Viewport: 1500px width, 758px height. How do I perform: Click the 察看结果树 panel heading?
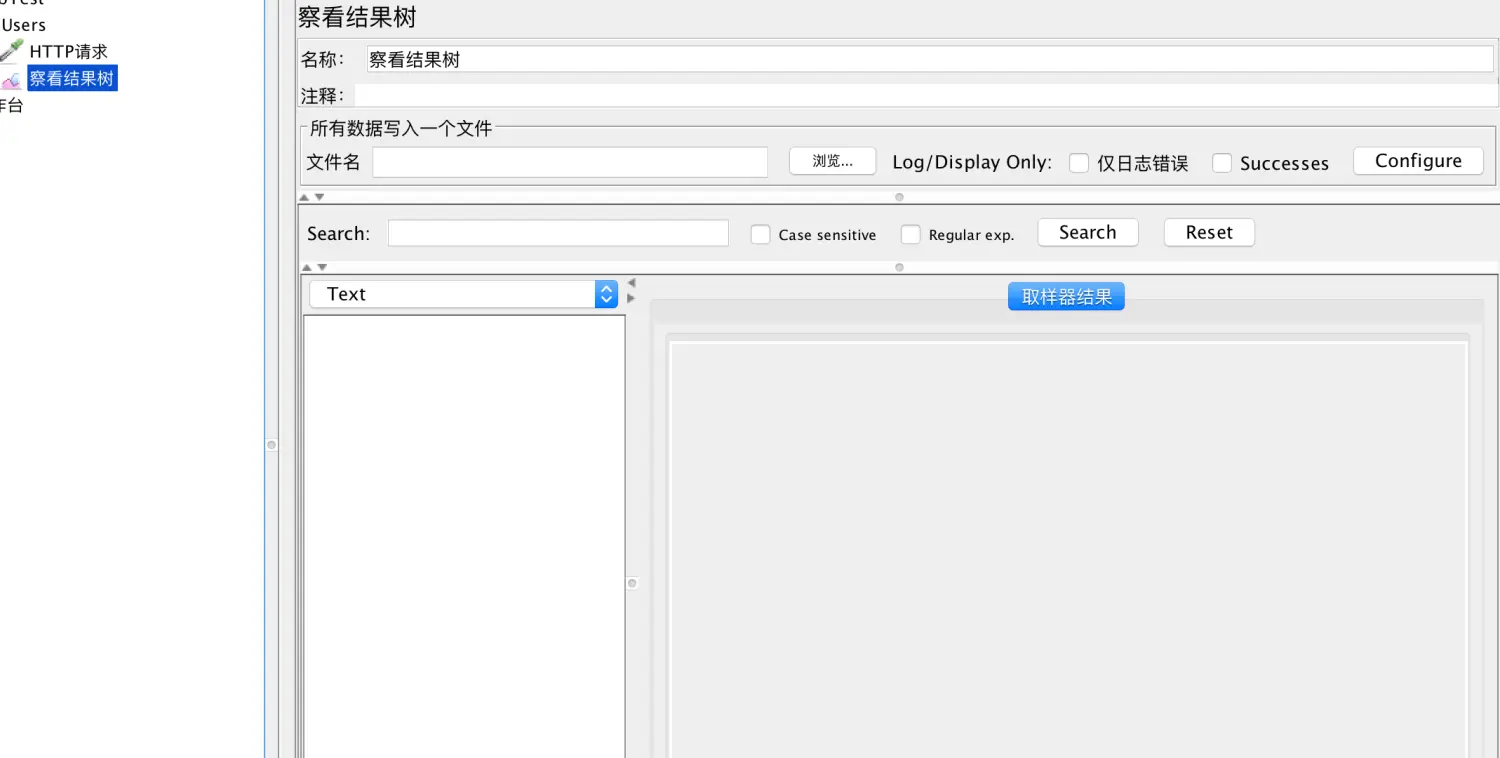point(357,17)
